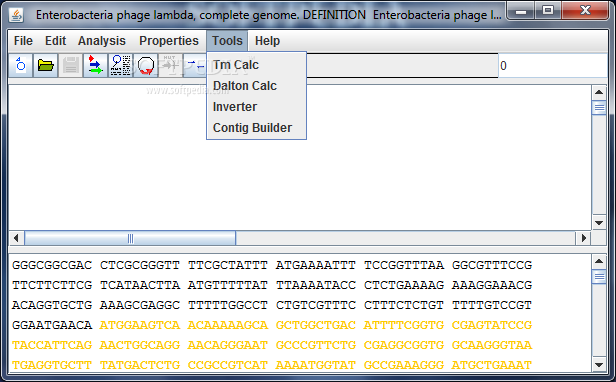The height and width of the screenshot is (382, 616).
Task: Open the Analysis menu
Action: tap(102, 41)
